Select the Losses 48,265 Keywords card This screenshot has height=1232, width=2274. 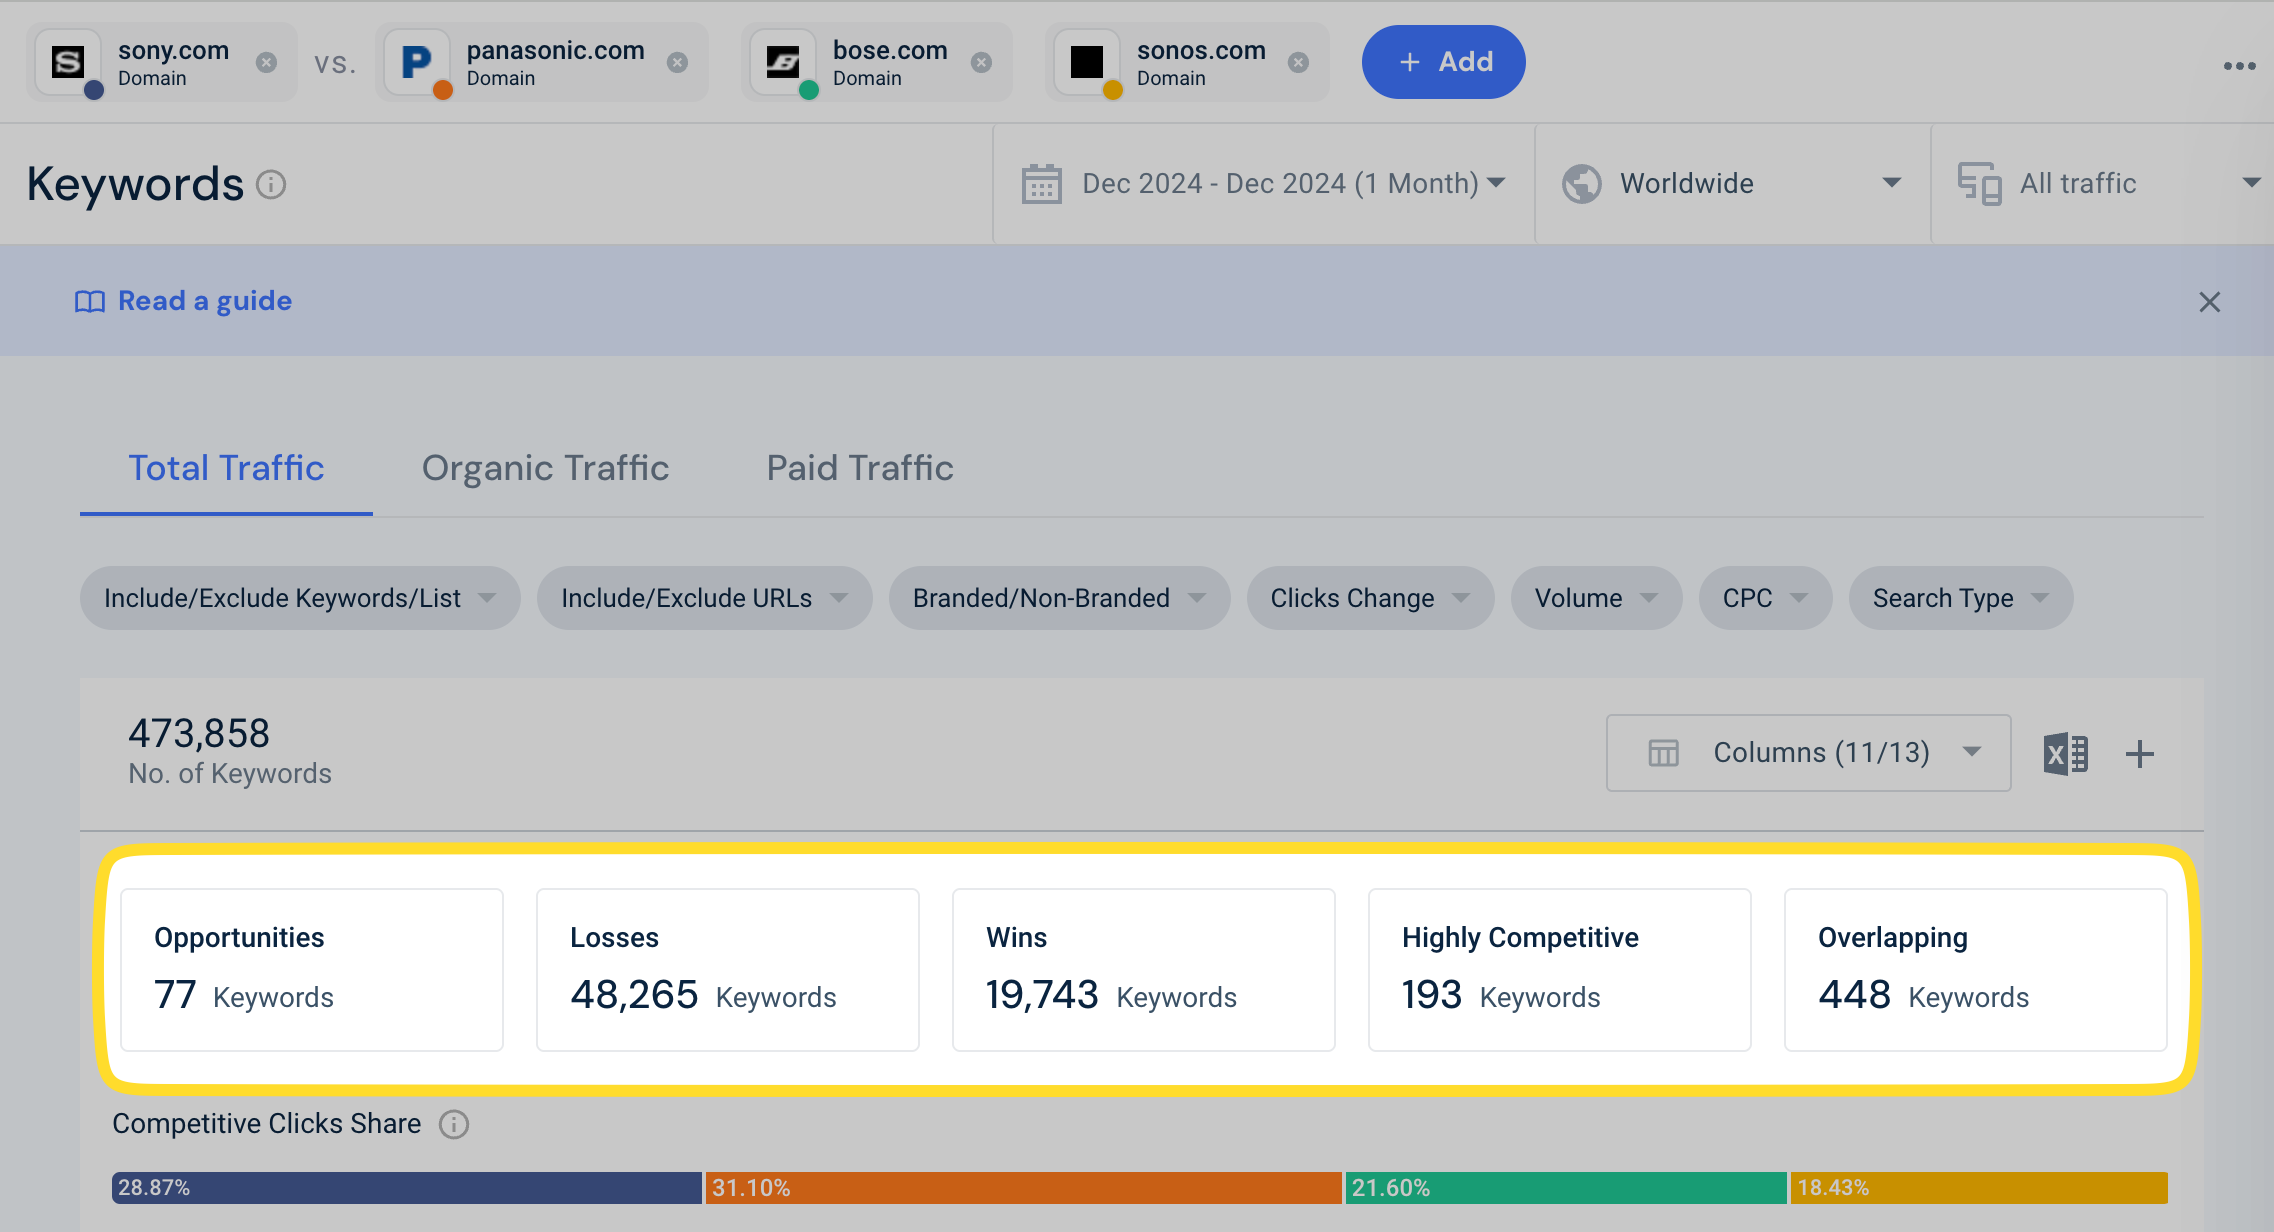coord(728,969)
